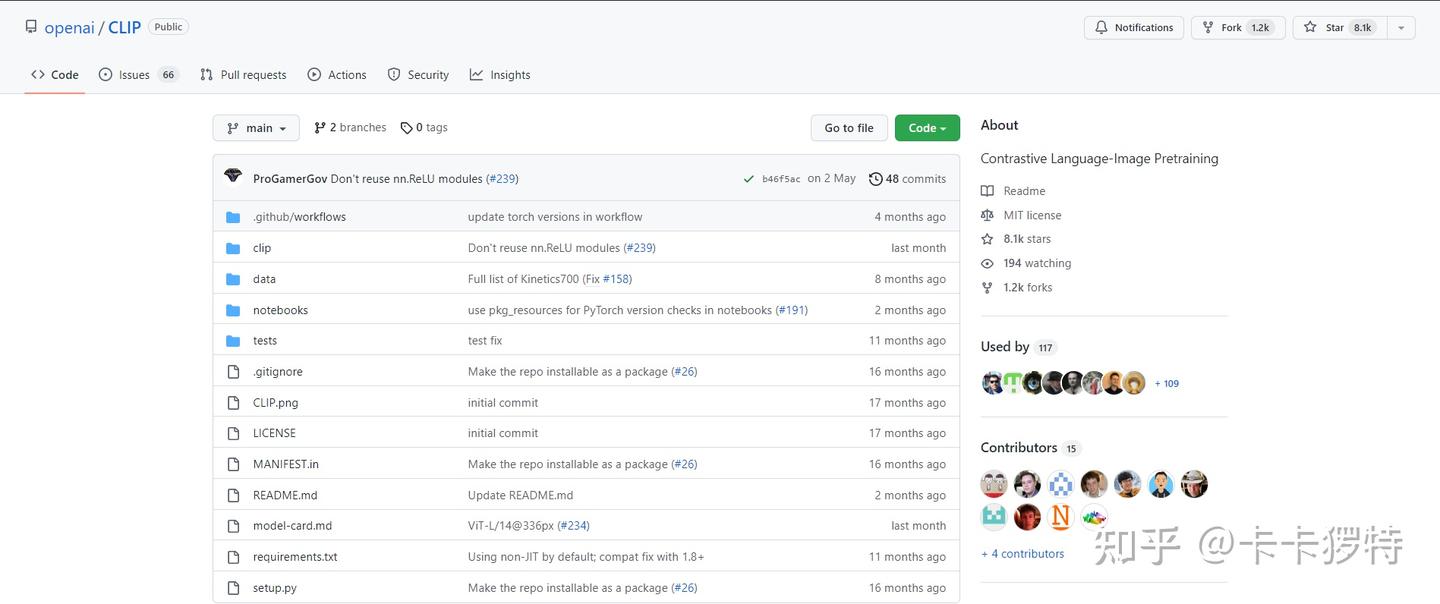
Task: Click ProGamerGov's commit author avatar
Action: pos(233,177)
